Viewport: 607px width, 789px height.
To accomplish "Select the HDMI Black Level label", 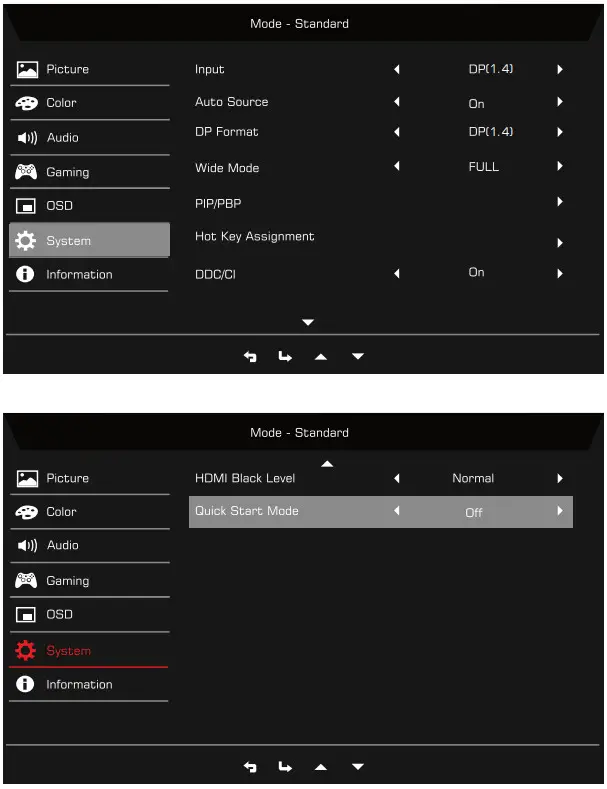I will [x=245, y=479].
